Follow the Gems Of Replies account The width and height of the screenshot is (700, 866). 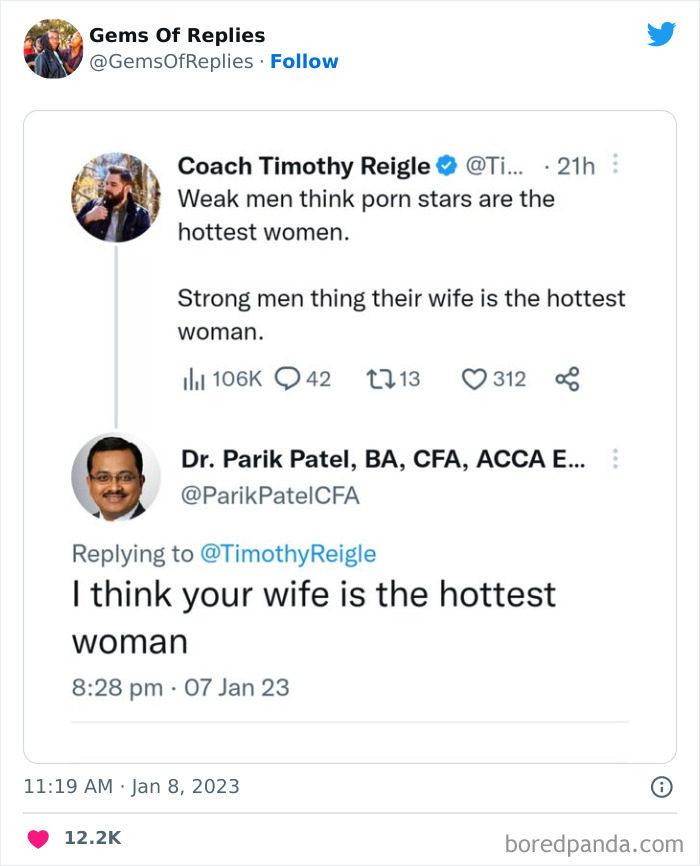(305, 61)
